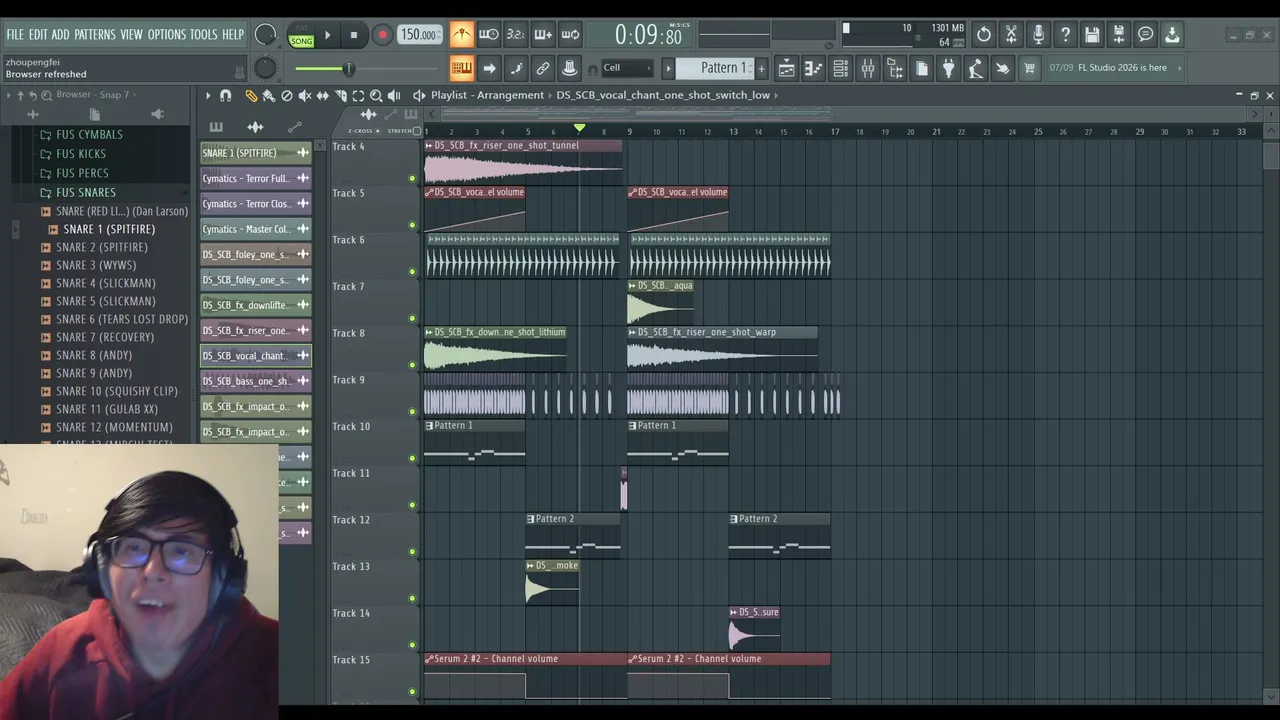This screenshot has height=720, width=1280.
Task: Click the playhead marker on timeline
Action: 579,127
